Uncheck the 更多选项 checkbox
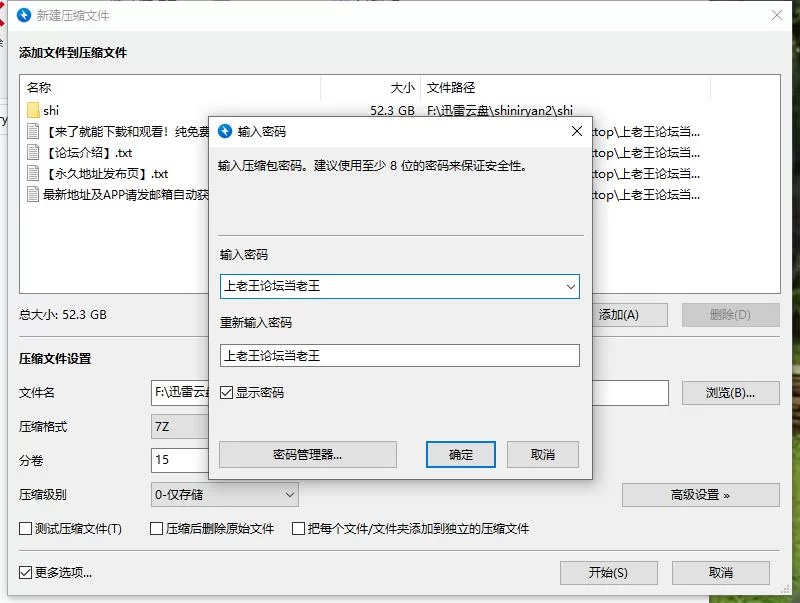800x603 pixels. (x=26, y=572)
